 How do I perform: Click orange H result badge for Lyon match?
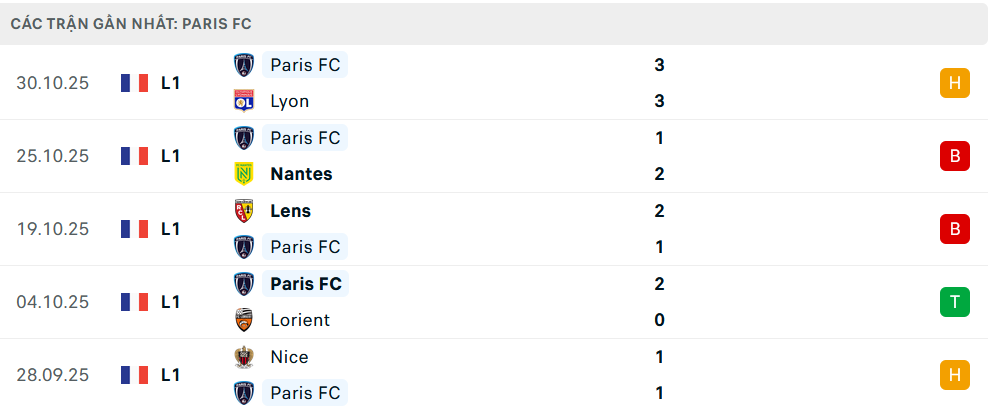954,83
